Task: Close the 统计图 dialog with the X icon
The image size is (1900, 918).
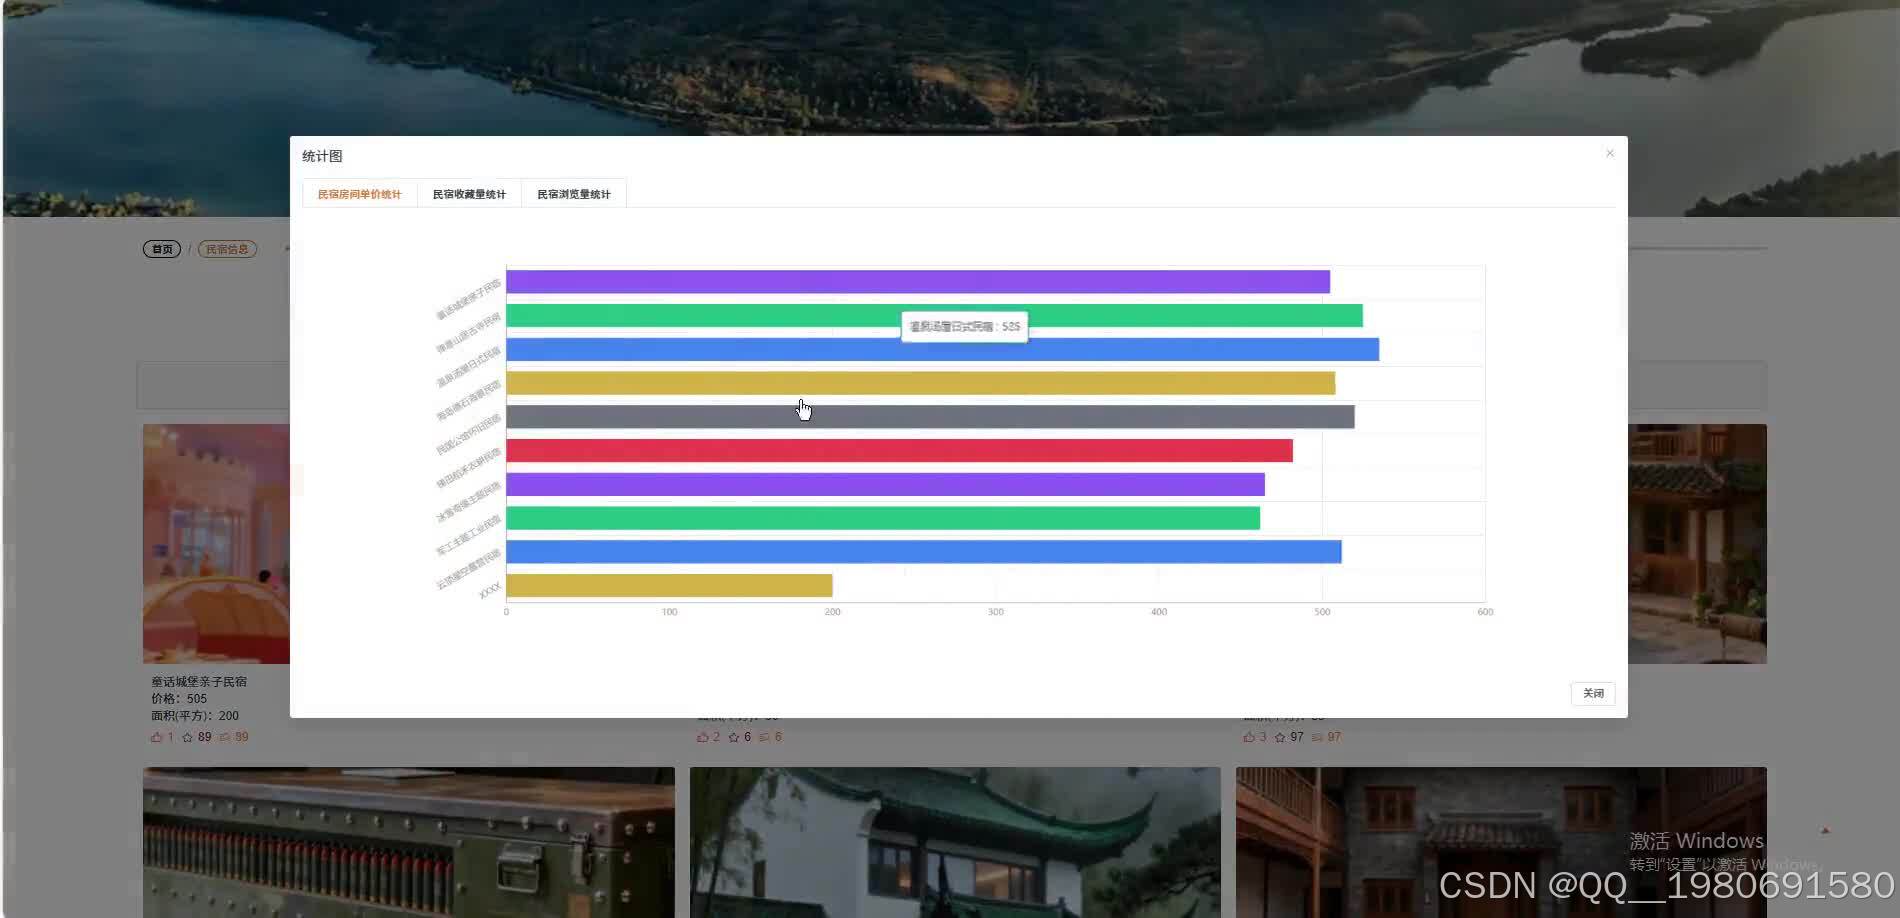Action: click(x=1610, y=153)
